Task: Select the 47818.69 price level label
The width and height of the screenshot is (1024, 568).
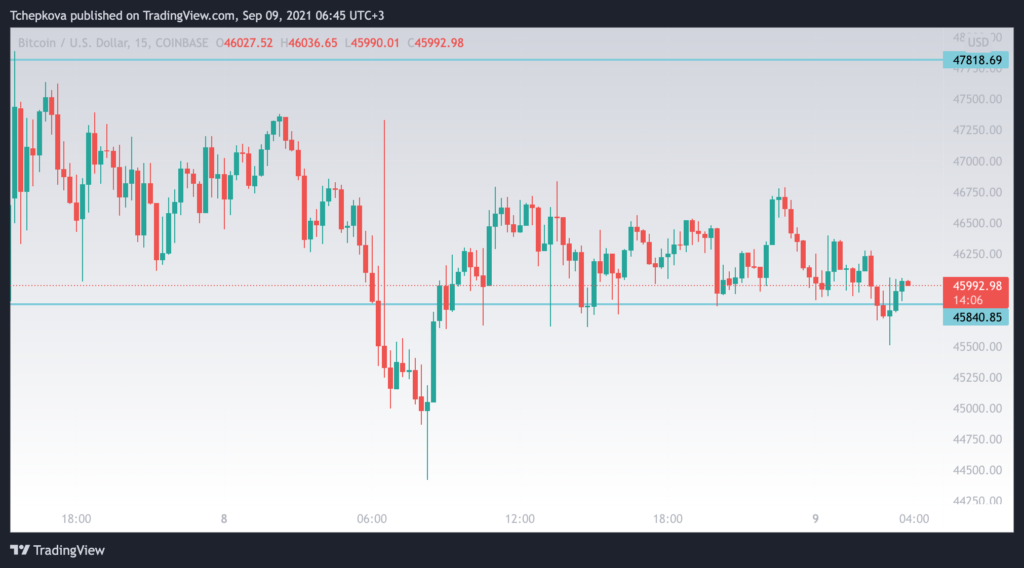Action: pos(976,60)
